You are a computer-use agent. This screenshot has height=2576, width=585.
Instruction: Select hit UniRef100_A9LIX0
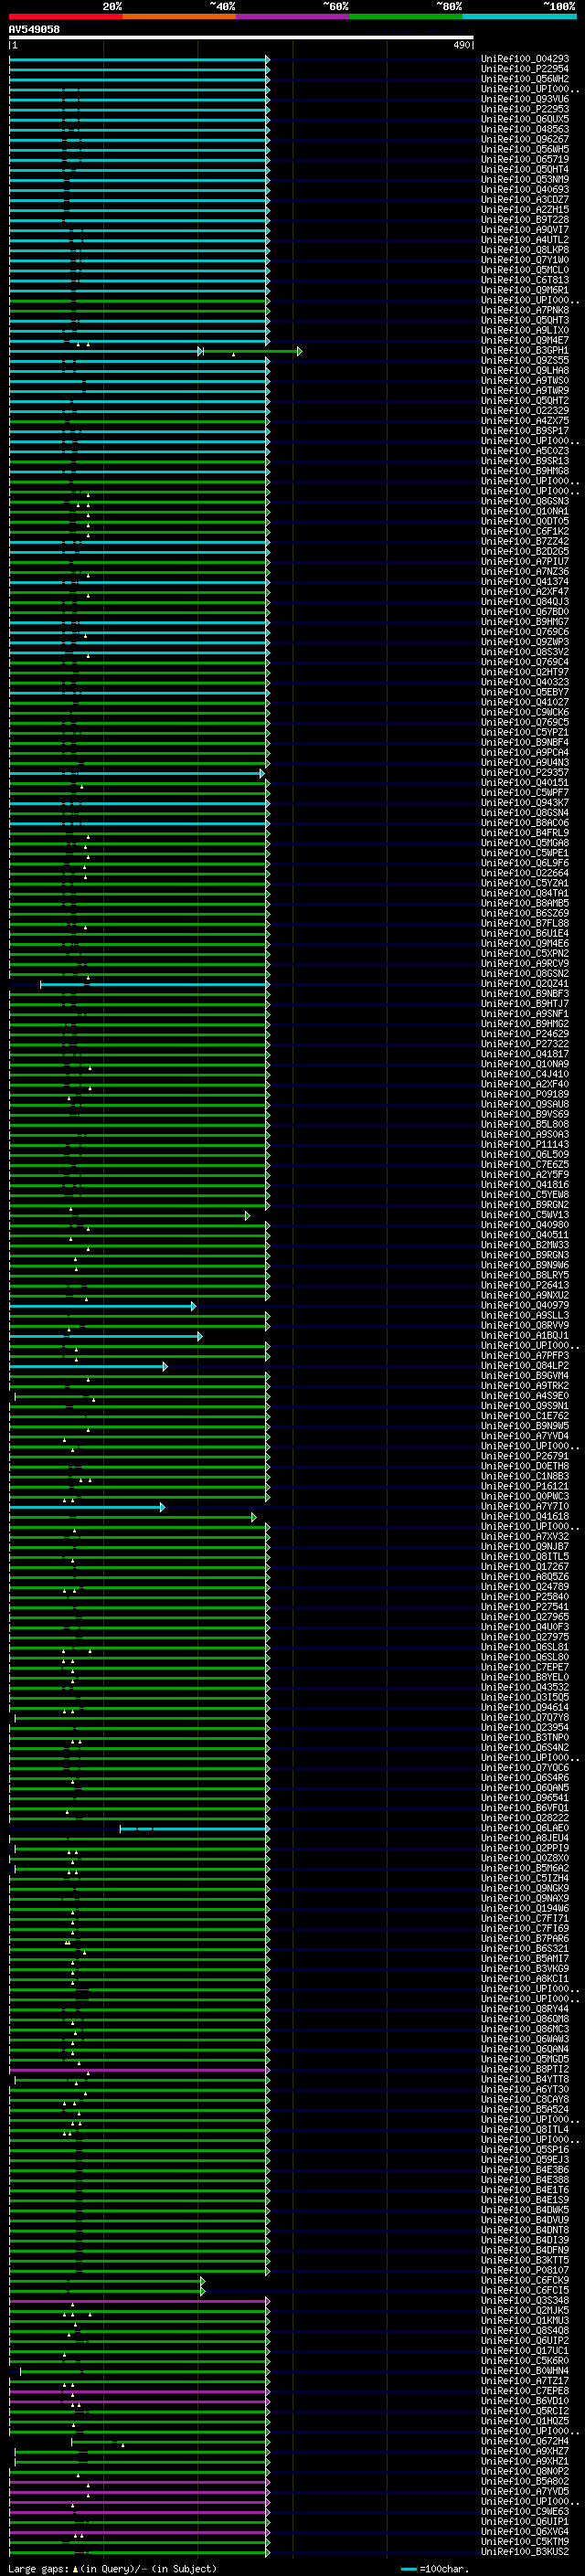[525, 330]
